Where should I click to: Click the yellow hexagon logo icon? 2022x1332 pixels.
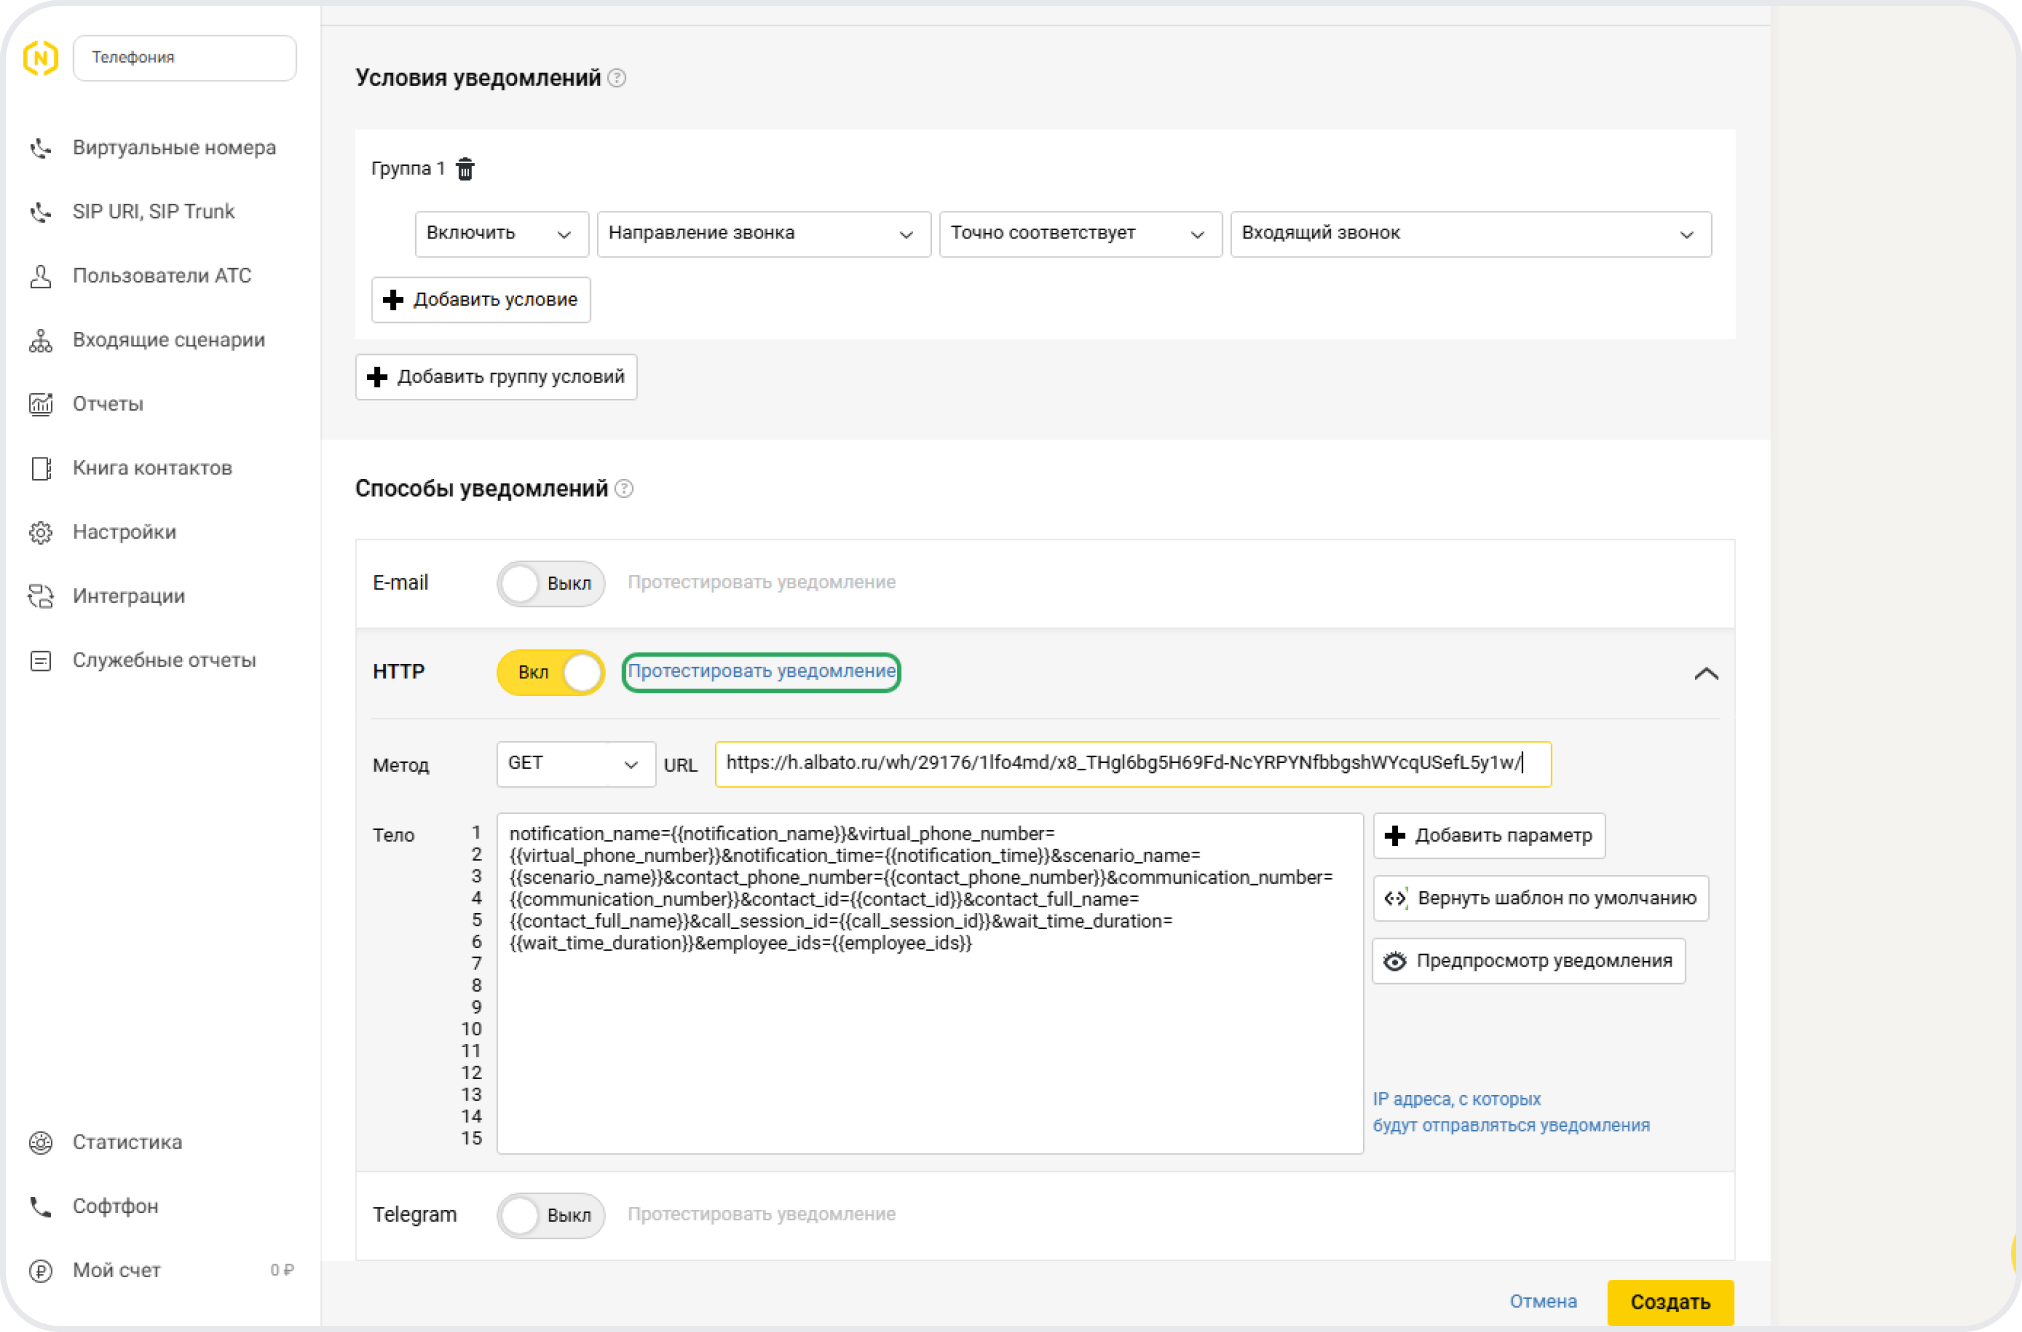(x=40, y=58)
